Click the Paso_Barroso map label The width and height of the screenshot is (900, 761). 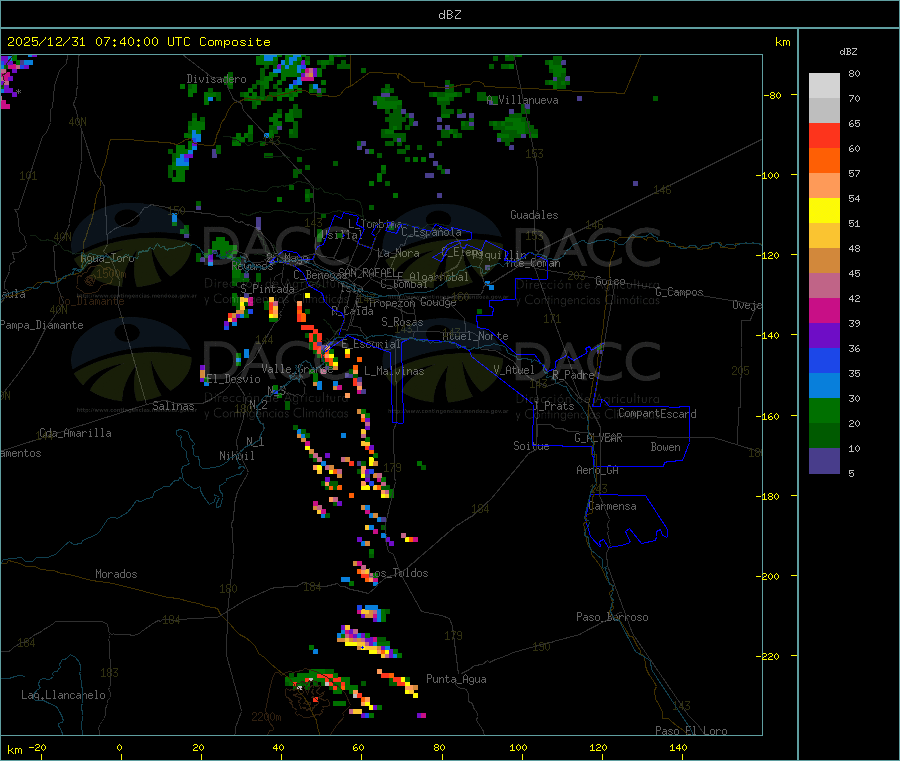[x=612, y=617]
